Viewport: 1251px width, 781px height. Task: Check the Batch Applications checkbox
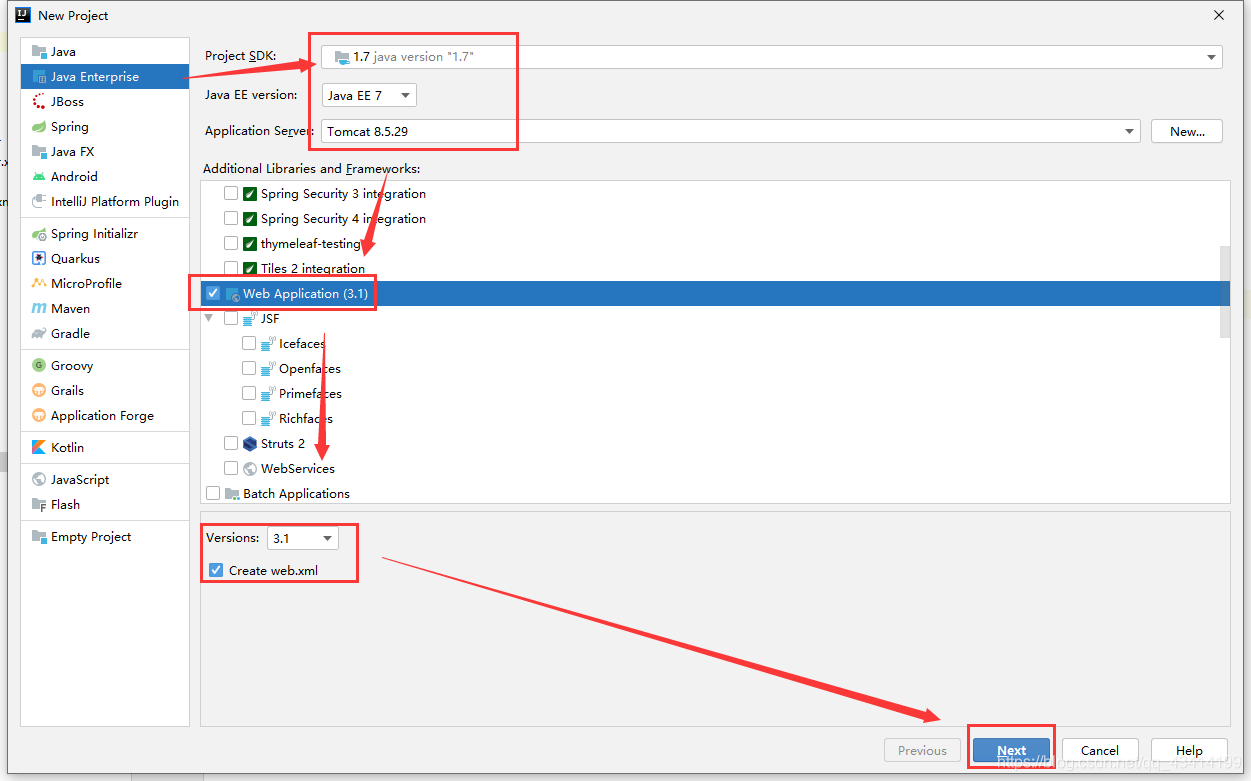tap(213, 493)
